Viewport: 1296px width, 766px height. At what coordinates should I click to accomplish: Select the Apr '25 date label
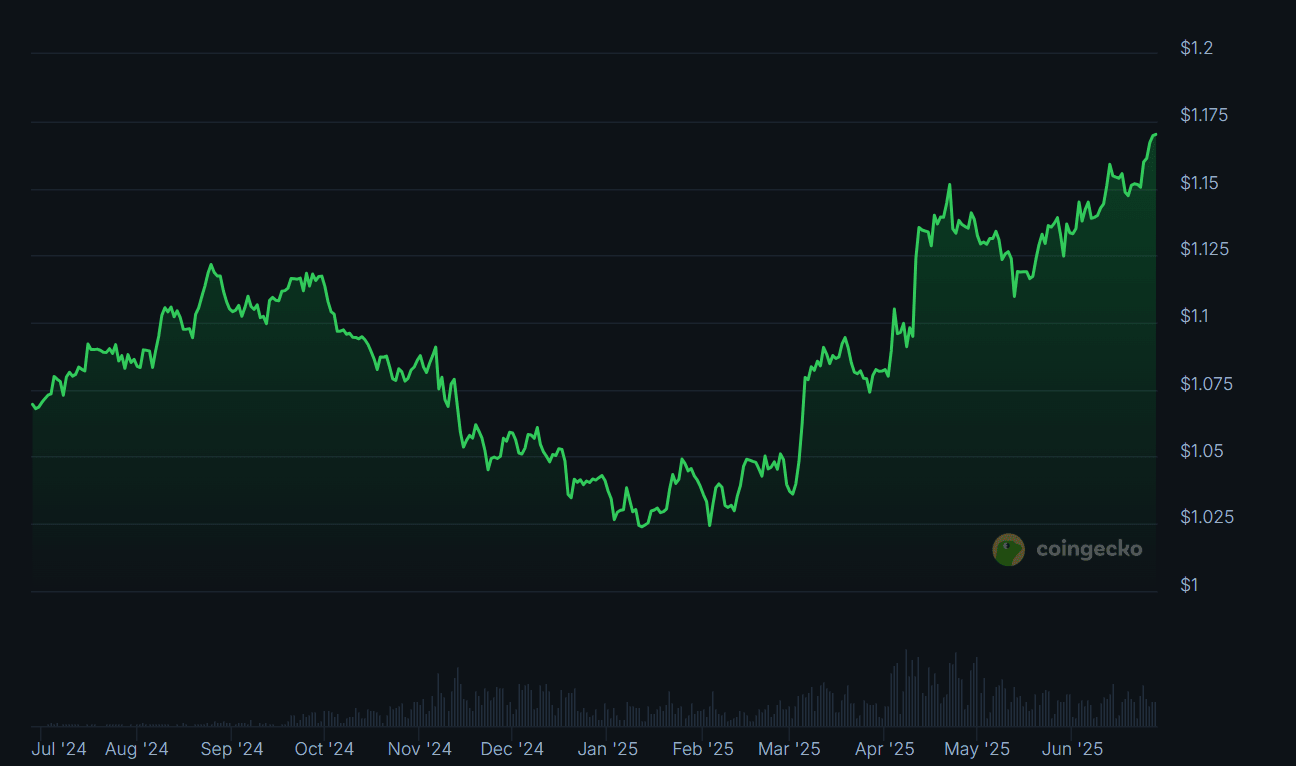pos(885,748)
